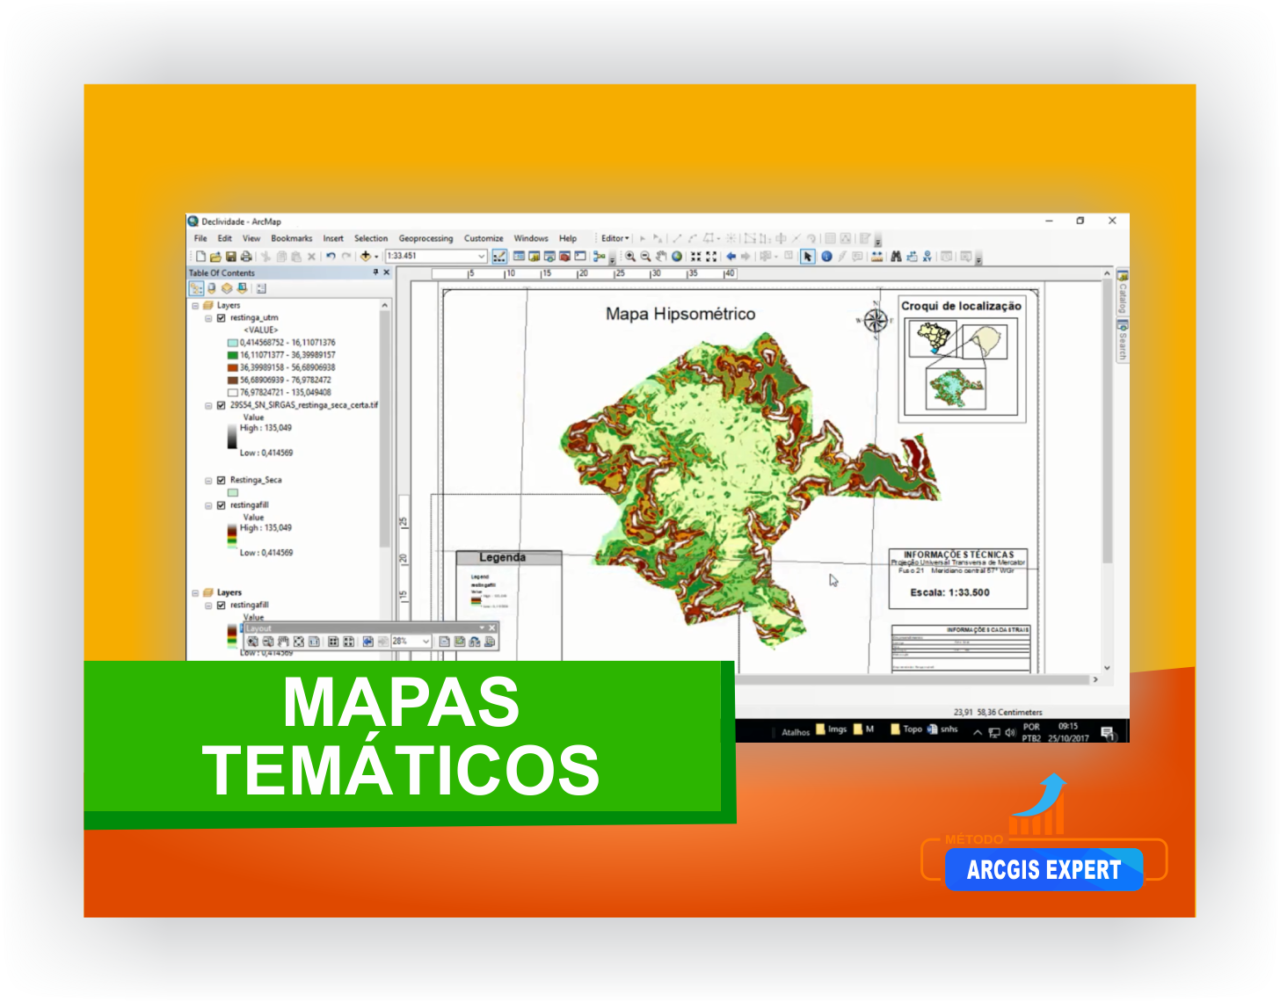Click the green symbol for class 16,11071377
Image resolution: width=1280 pixels, height=1001 pixels.
coord(231,356)
